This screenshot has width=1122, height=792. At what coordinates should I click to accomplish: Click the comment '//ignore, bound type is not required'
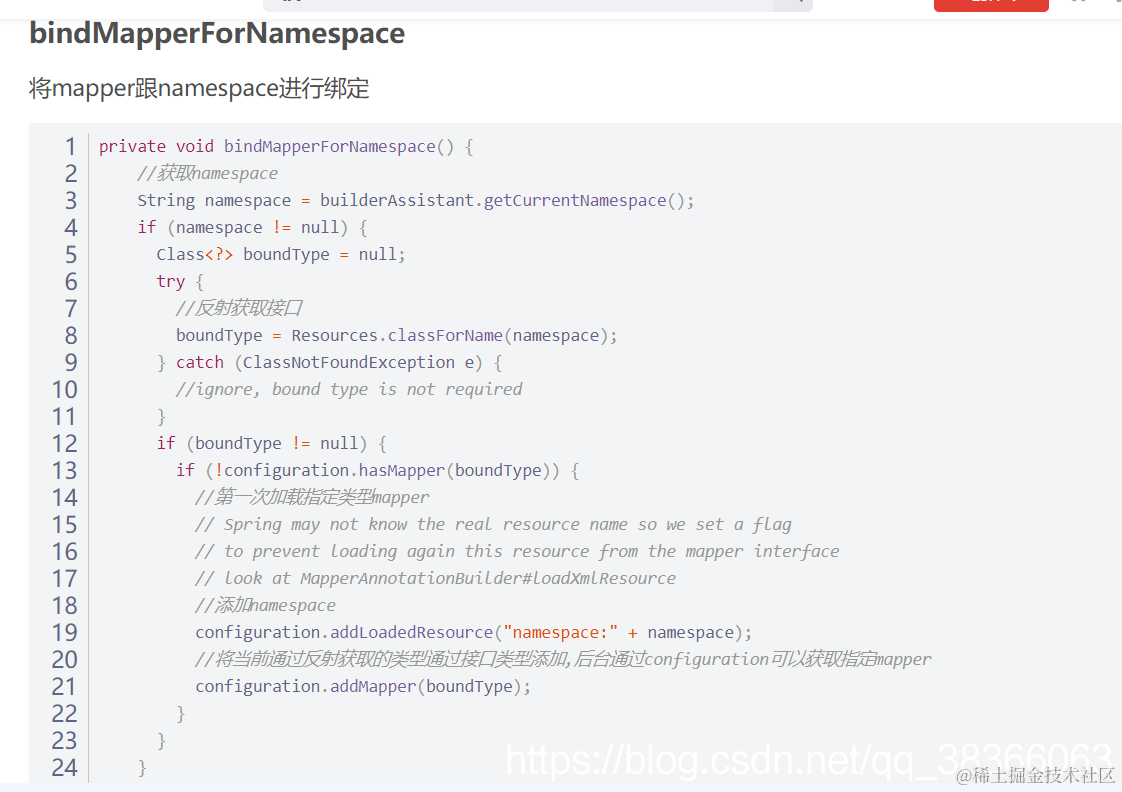349,389
